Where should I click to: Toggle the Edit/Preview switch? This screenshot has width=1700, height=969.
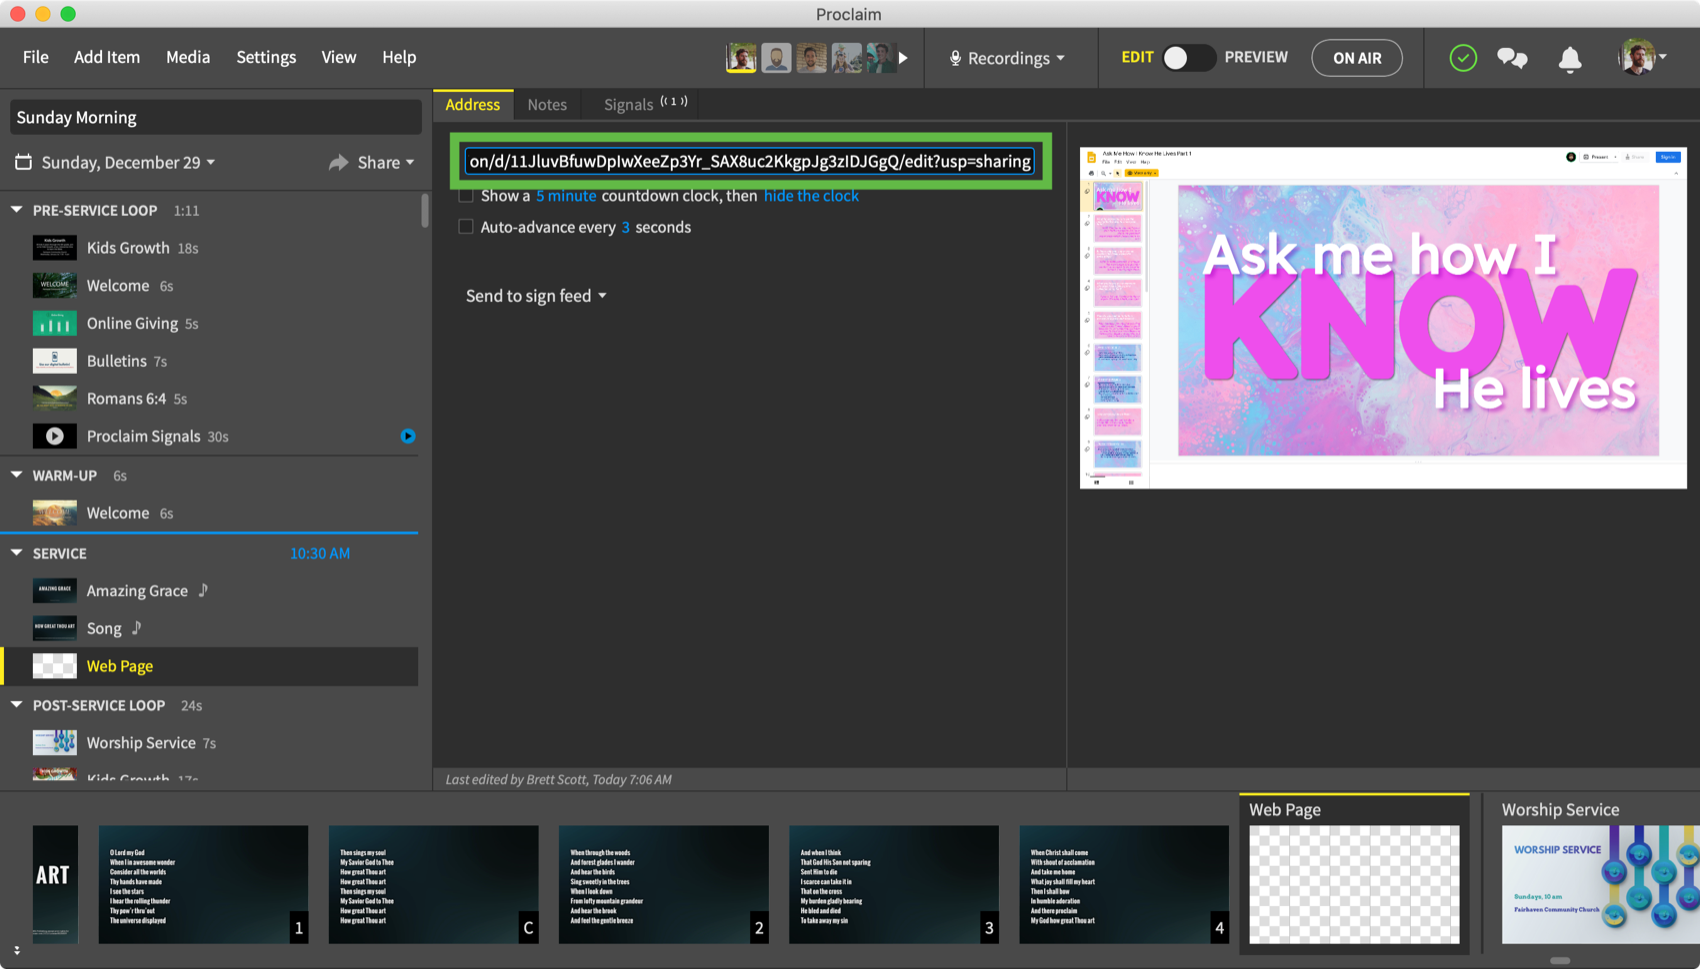(x=1187, y=58)
